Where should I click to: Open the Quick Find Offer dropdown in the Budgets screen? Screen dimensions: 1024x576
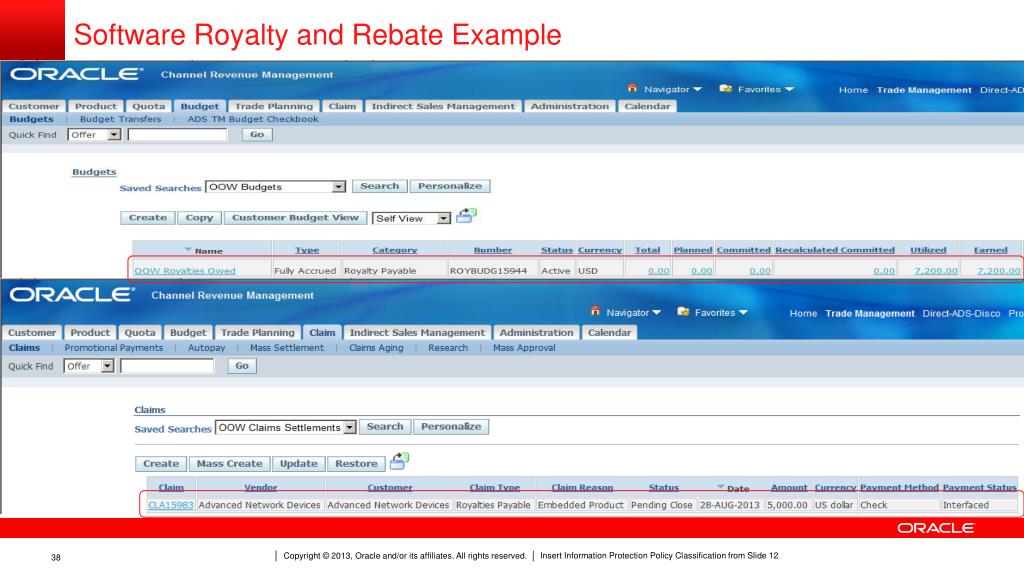click(114, 135)
